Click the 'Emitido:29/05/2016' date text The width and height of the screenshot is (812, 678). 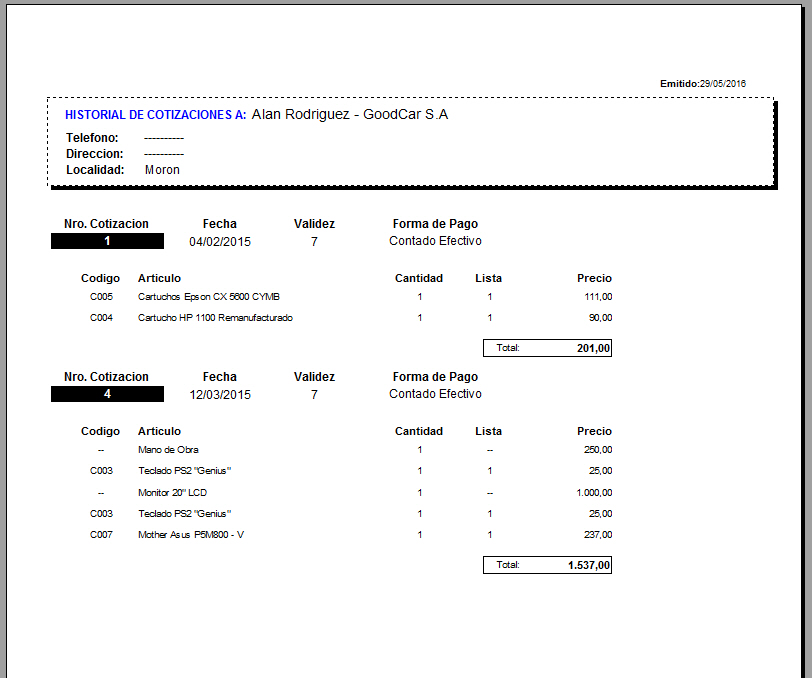click(x=703, y=83)
